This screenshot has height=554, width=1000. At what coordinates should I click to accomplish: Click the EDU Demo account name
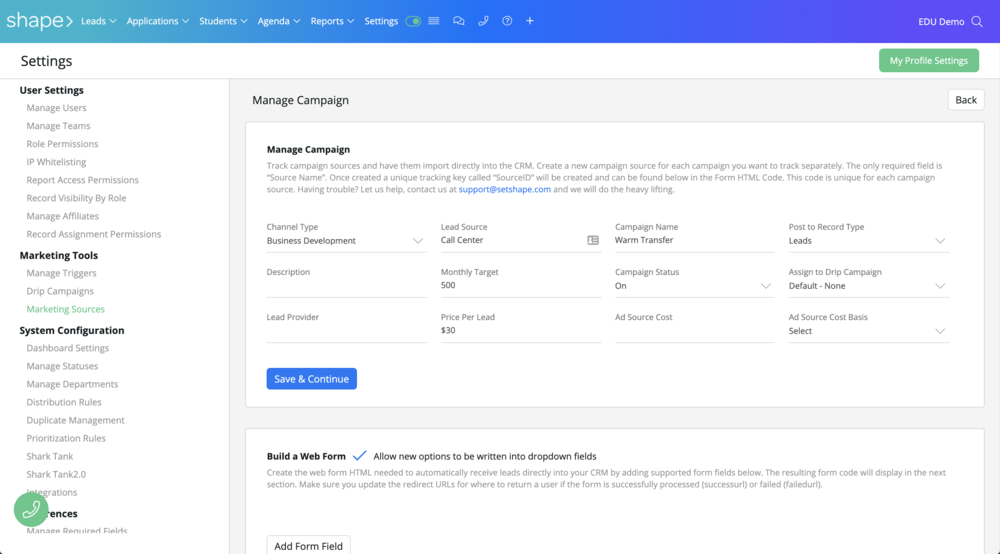[x=941, y=22]
